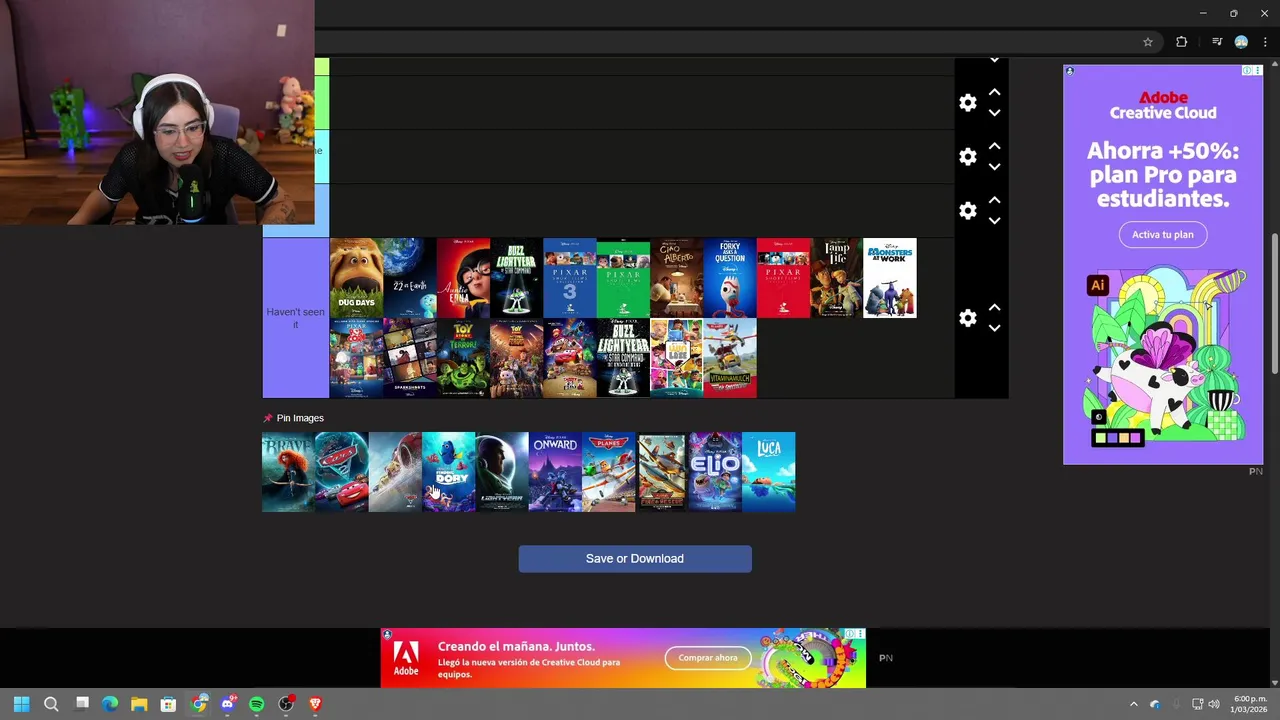Launch Microsoft Edge from the taskbar
Image resolution: width=1280 pixels, height=720 pixels.
click(110, 704)
